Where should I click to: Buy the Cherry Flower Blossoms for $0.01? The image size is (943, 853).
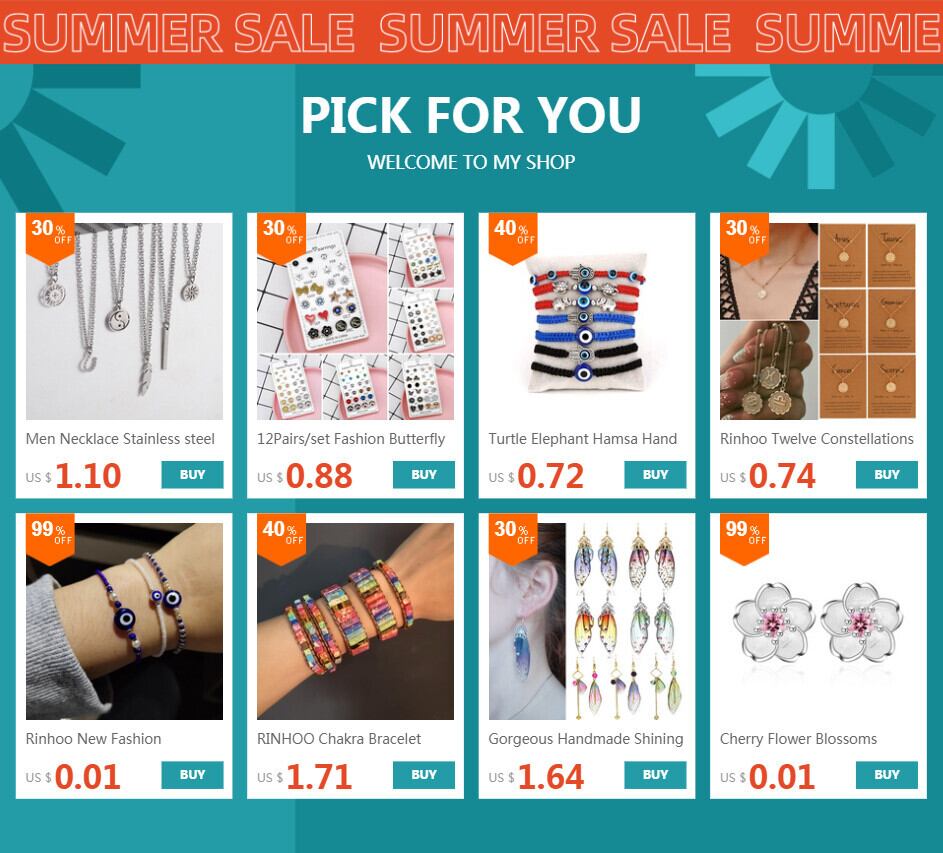[x=887, y=775]
